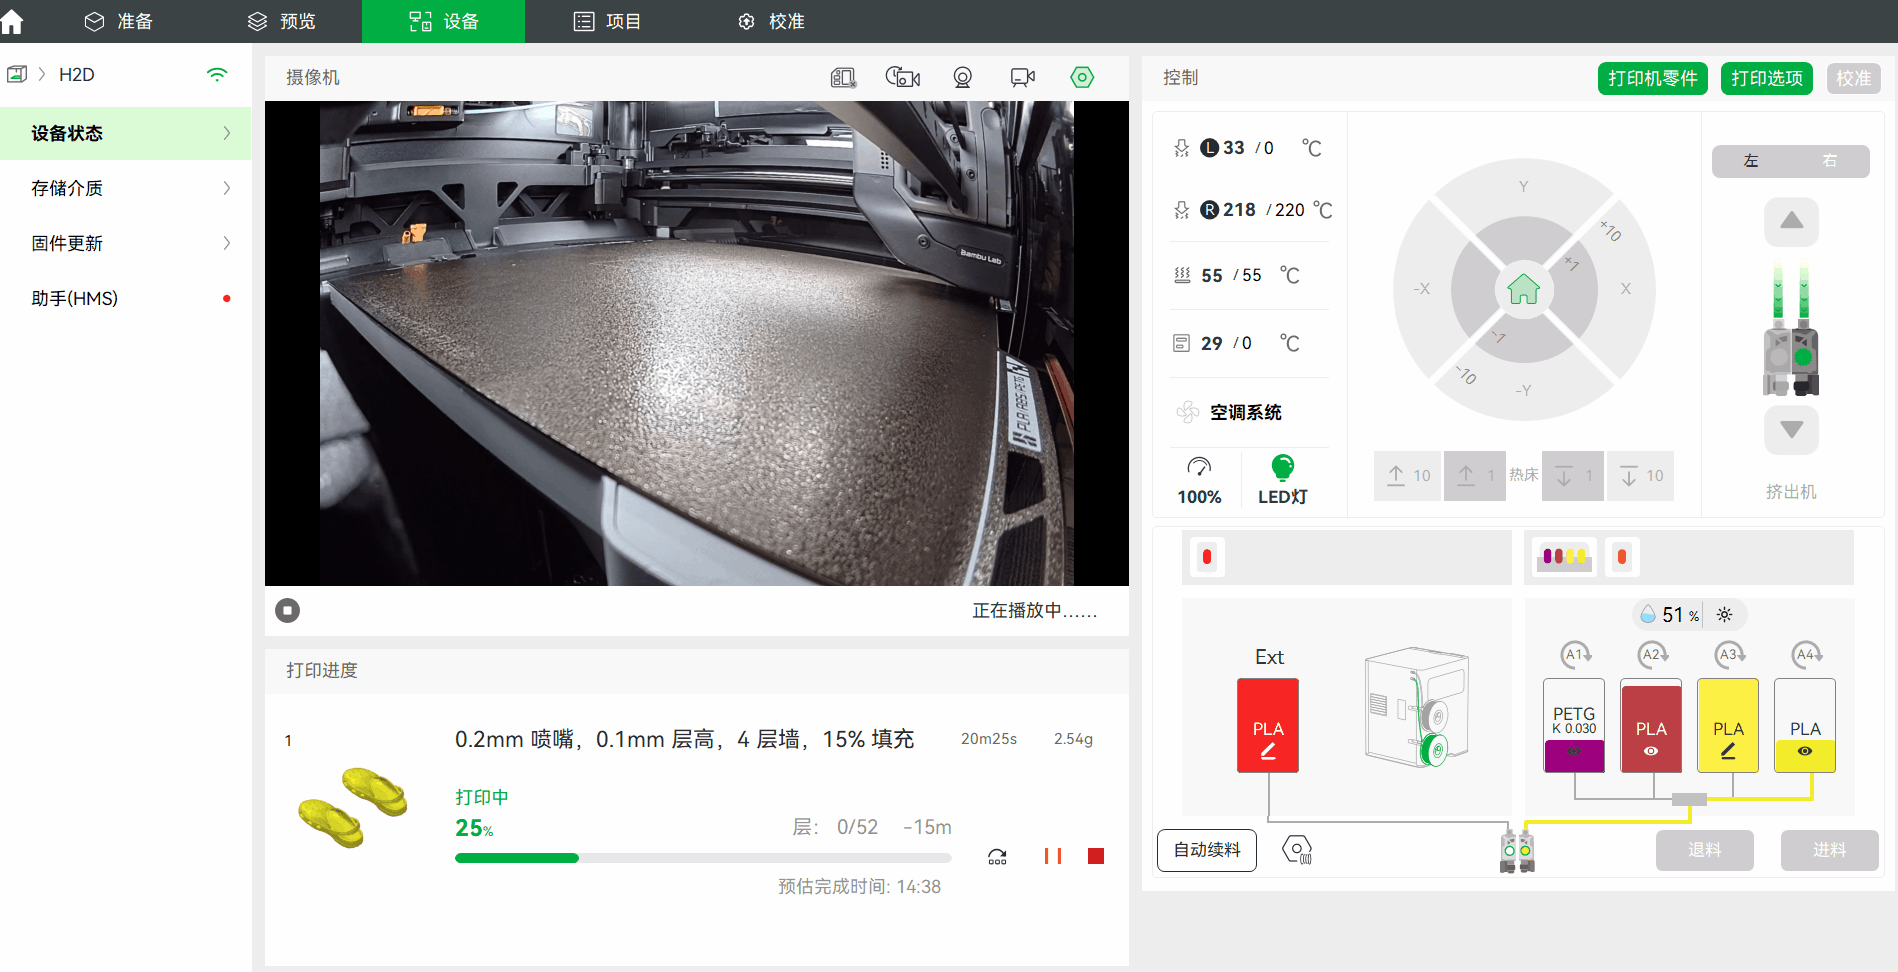The height and width of the screenshot is (972, 1898).
Task: Toggle the video recording camera icon
Action: click(1022, 77)
